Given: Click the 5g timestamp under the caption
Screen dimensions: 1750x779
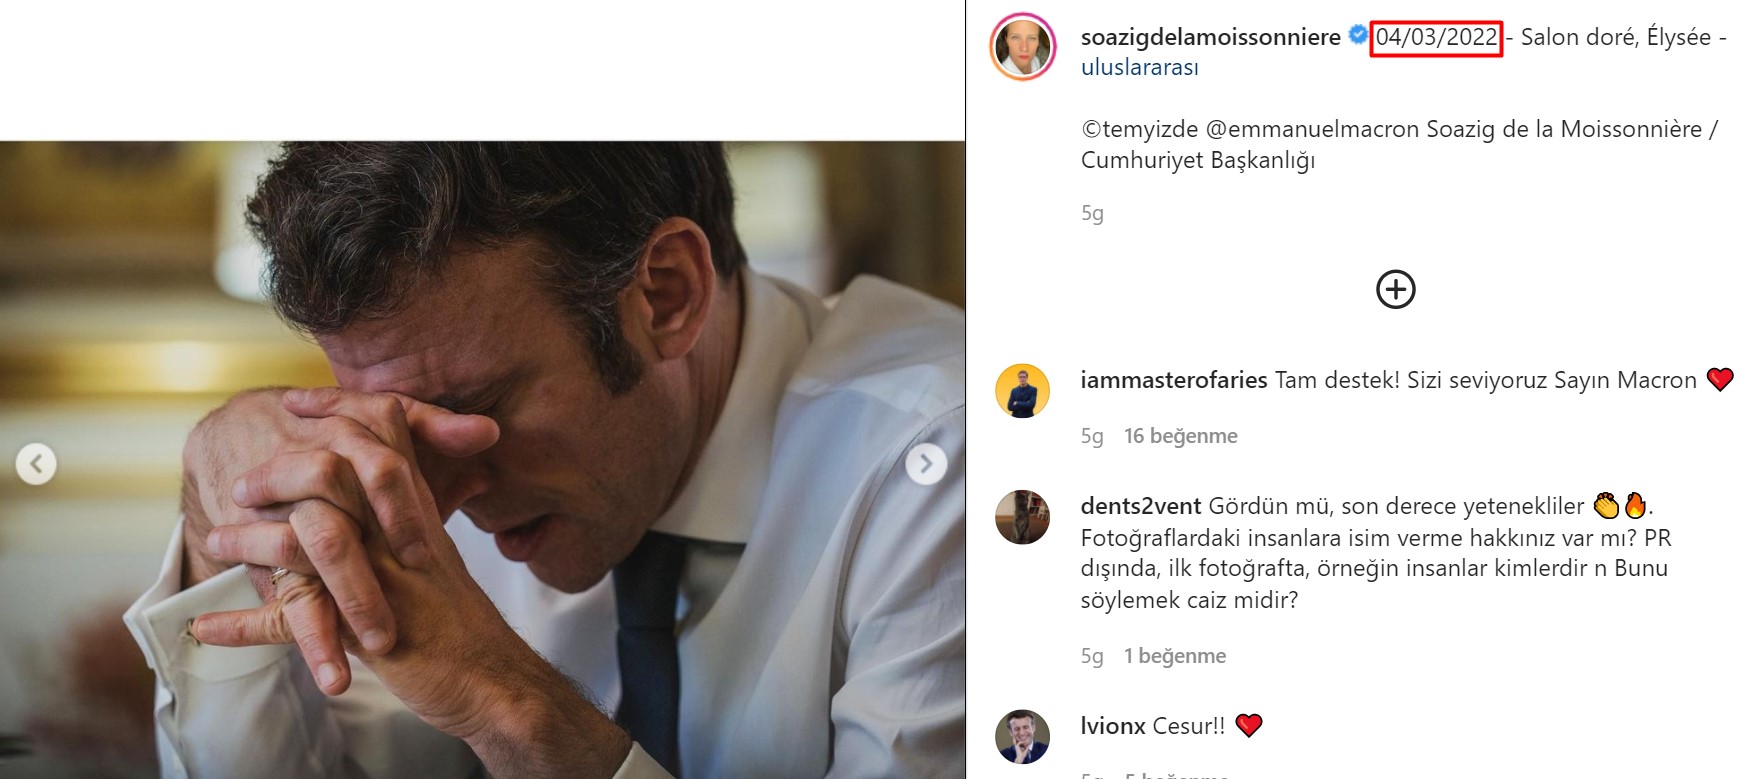Looking at the screenshot, I should [1092, 213].
